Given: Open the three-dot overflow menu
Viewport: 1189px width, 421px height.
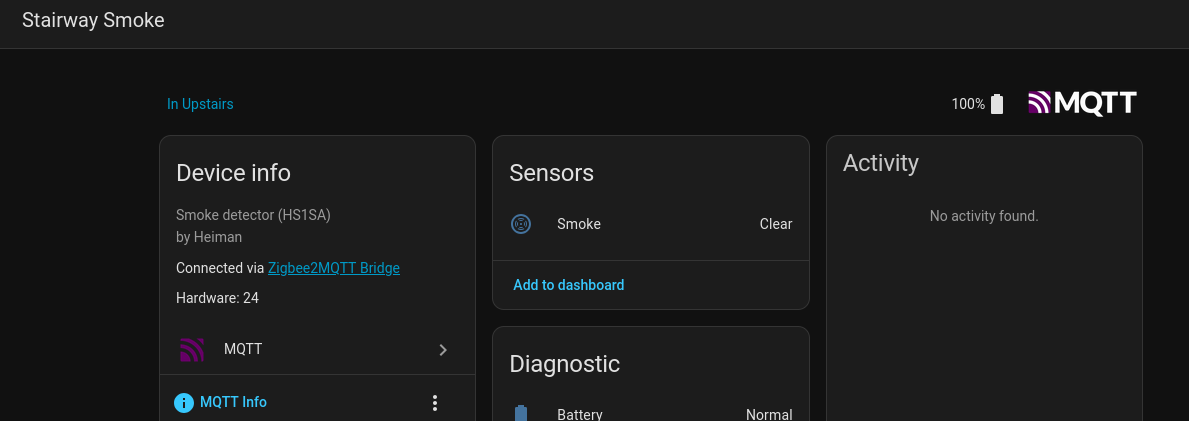Looking at the screenshot, I should click(435, 402).
